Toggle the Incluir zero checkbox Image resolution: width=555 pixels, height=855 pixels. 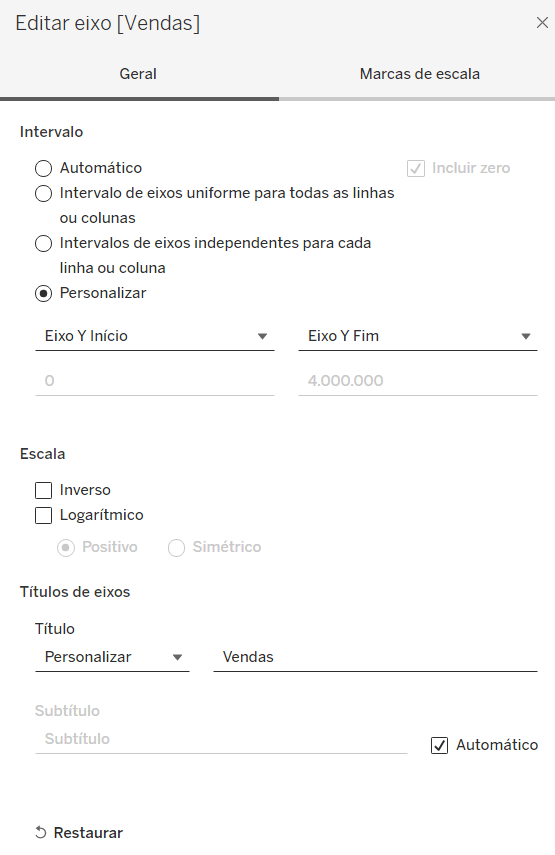(416, 168)
